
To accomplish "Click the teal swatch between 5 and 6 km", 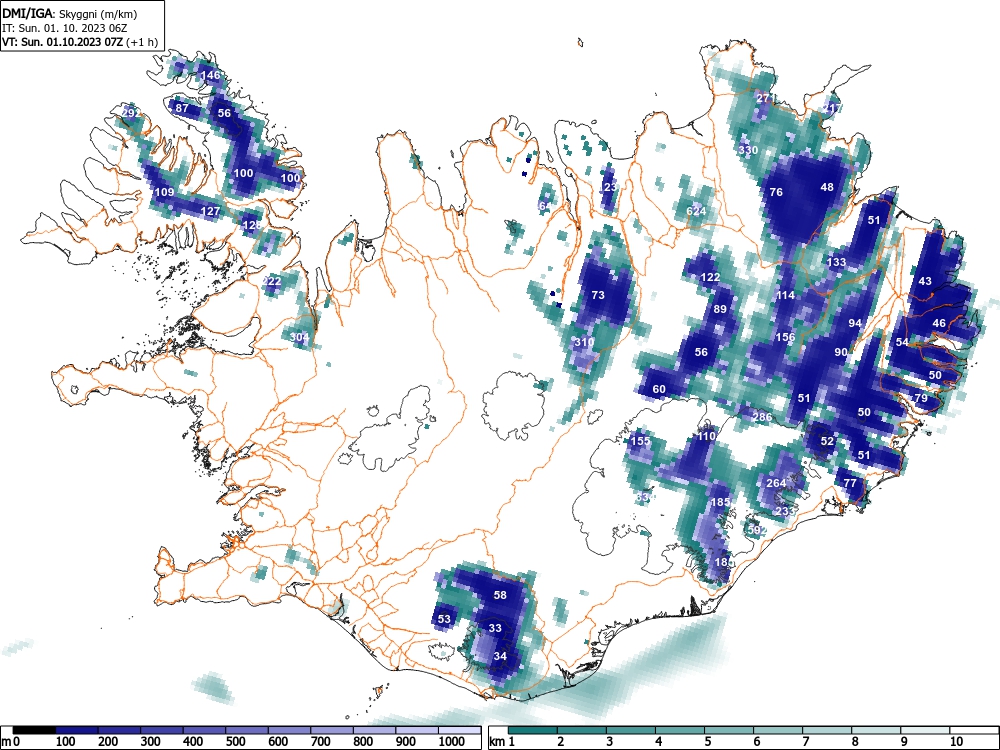I will coord(729,730).
